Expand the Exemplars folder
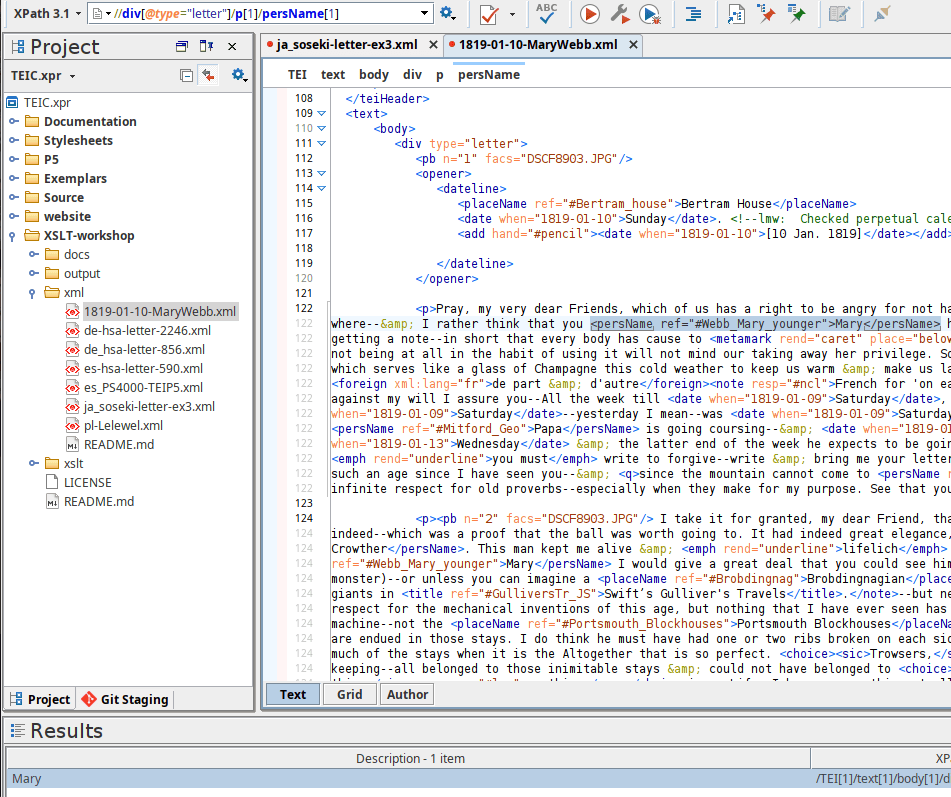Viewport: 951px width, 797px height. click(13, 178)
